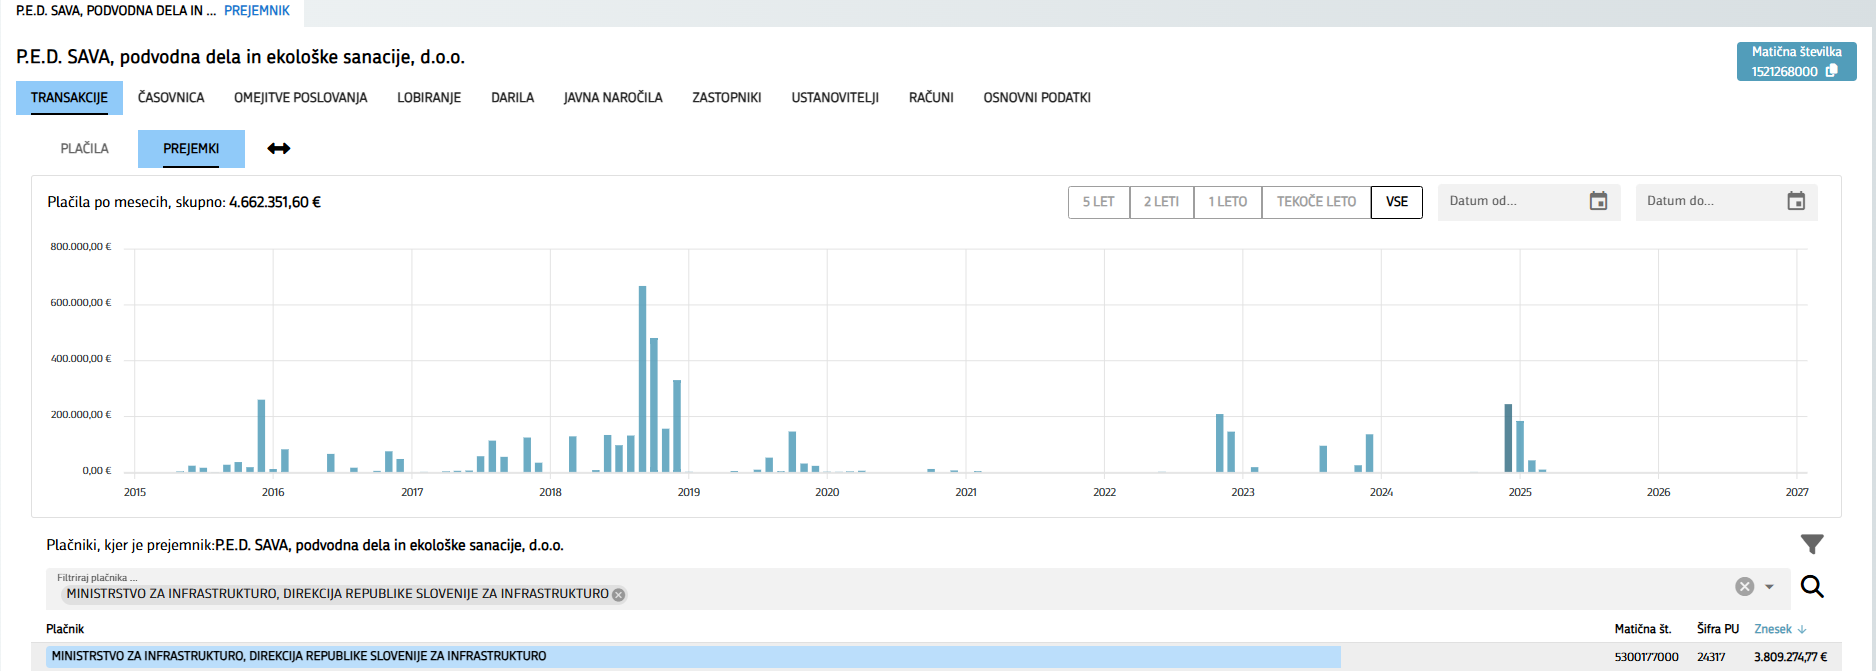Open the Datum od calendar picker

pyautogui.click(x=1598, y=202)
